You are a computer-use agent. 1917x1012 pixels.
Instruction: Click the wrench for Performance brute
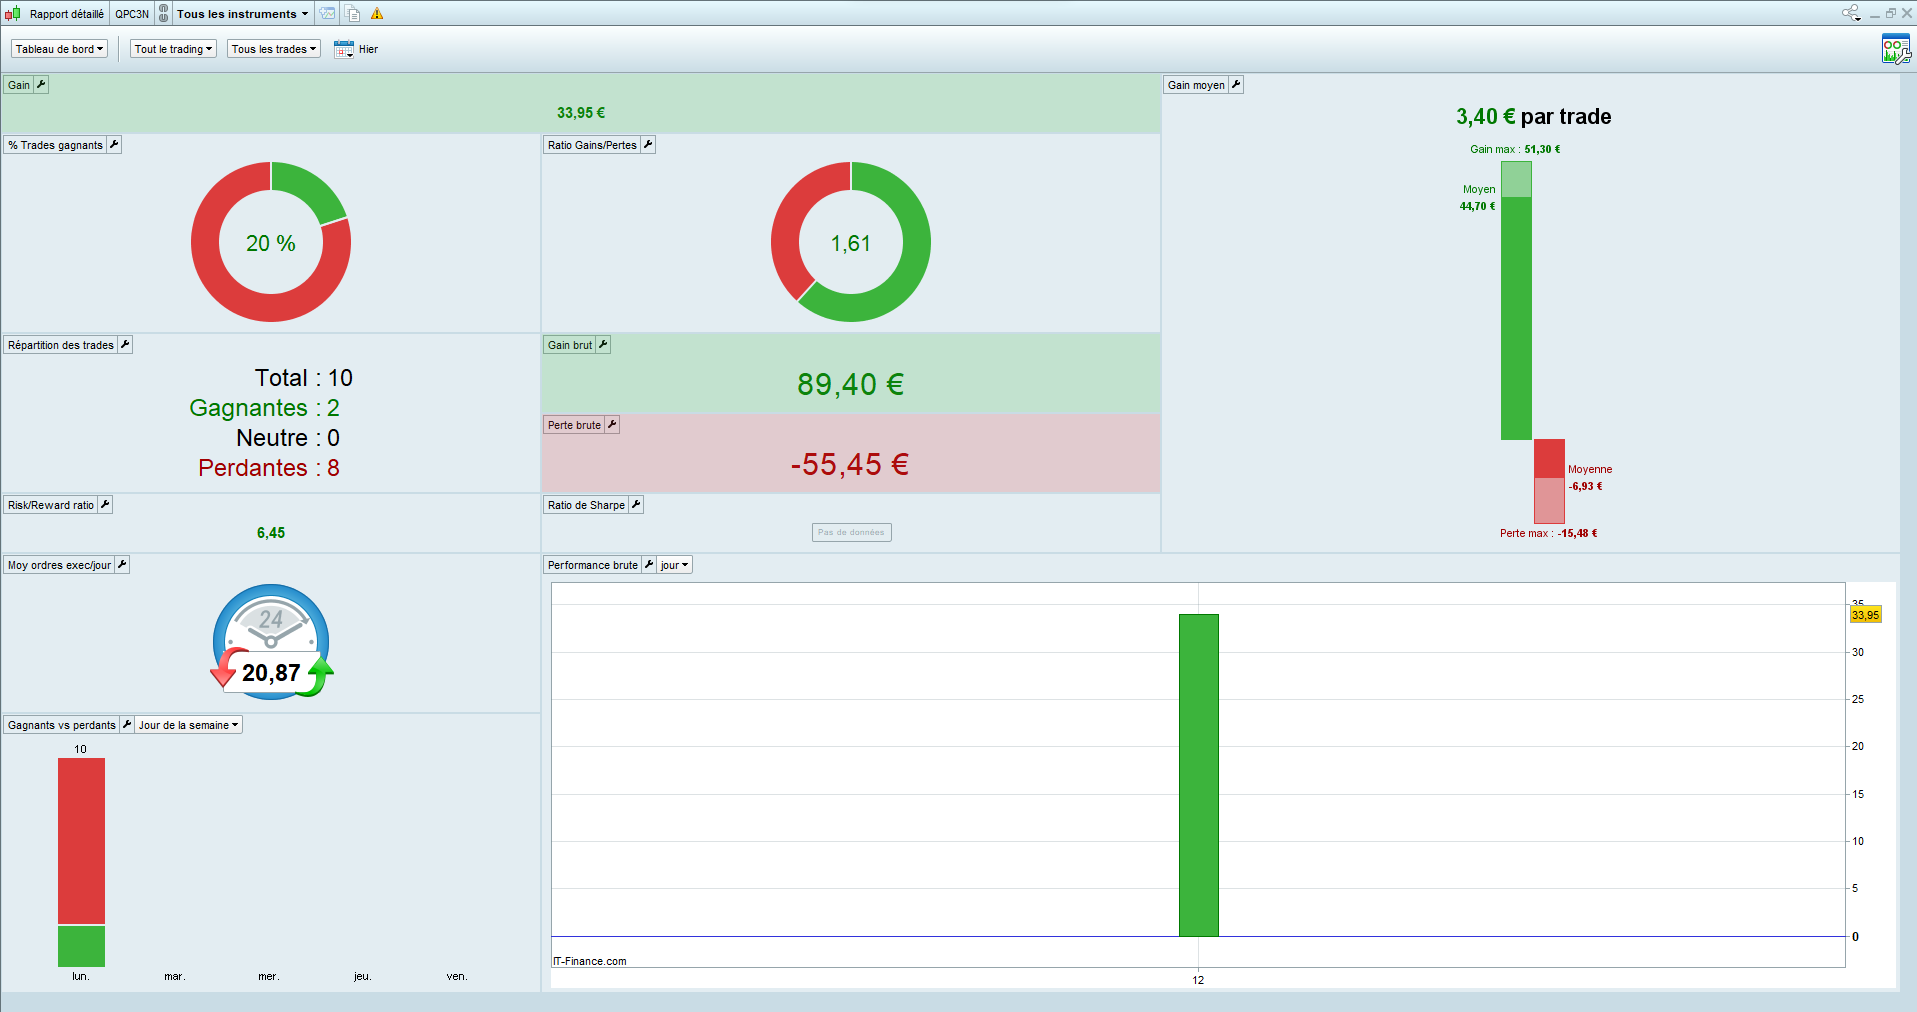coord(649,565)
